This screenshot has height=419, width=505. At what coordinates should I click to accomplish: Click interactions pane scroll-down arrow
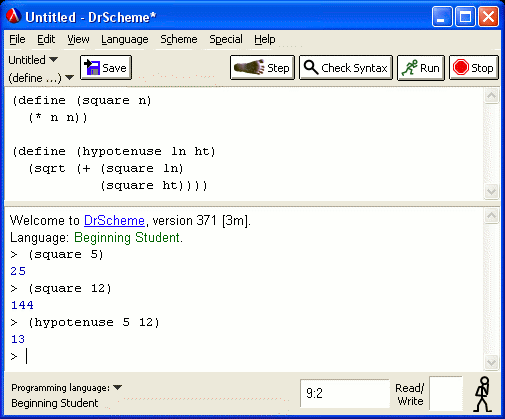click(x=492, y=362)
